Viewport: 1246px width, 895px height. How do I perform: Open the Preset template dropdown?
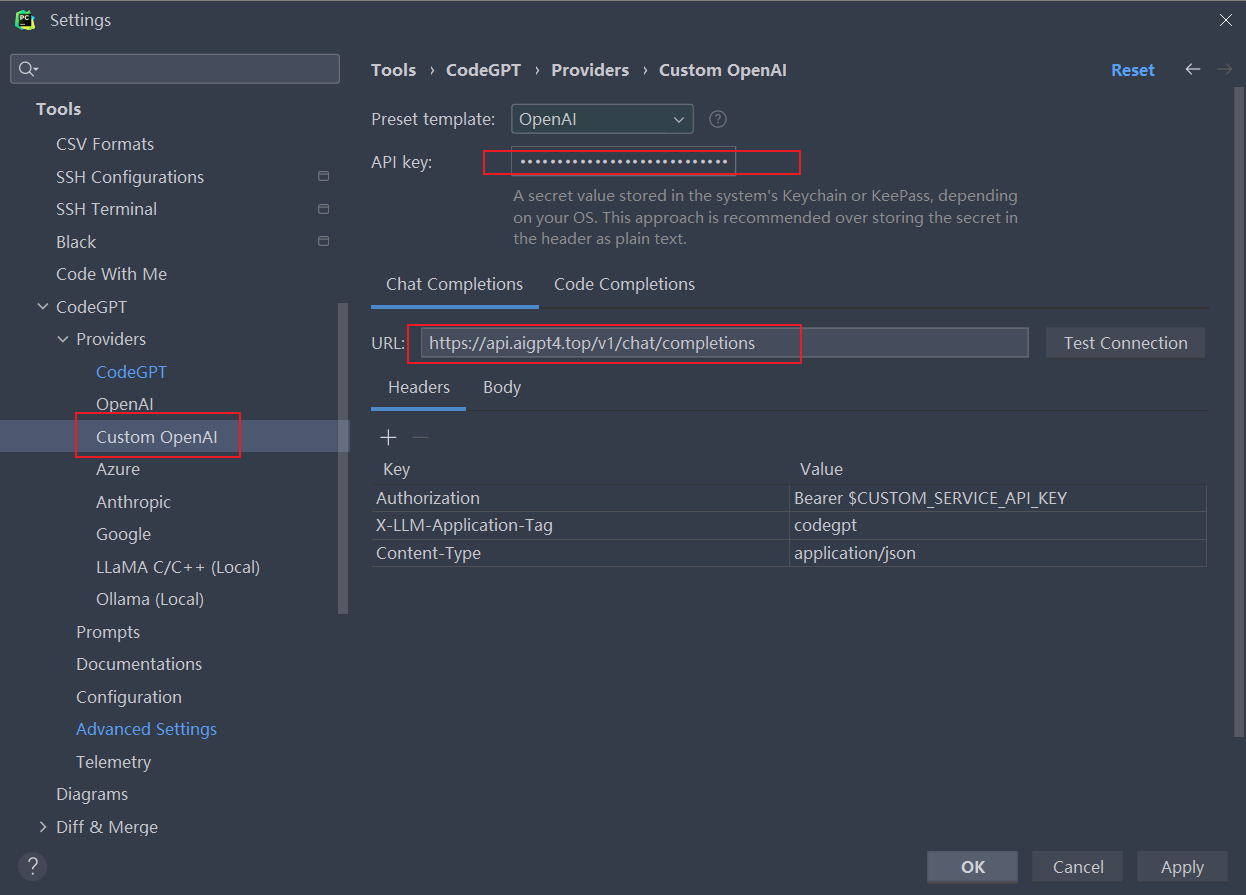pyautogui.click(x=602, y=119)
